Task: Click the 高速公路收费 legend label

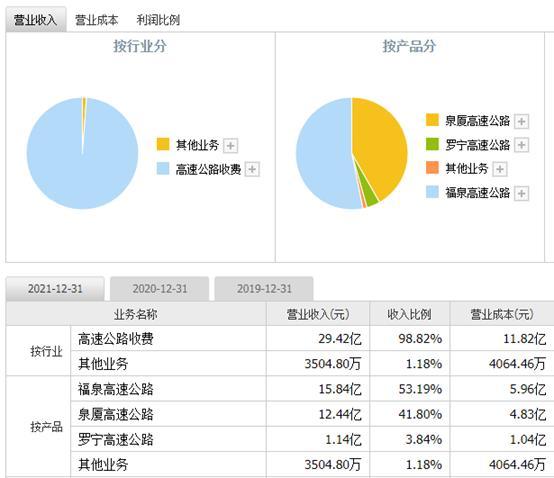Action: pyautogui.click(x=208, y=170)
